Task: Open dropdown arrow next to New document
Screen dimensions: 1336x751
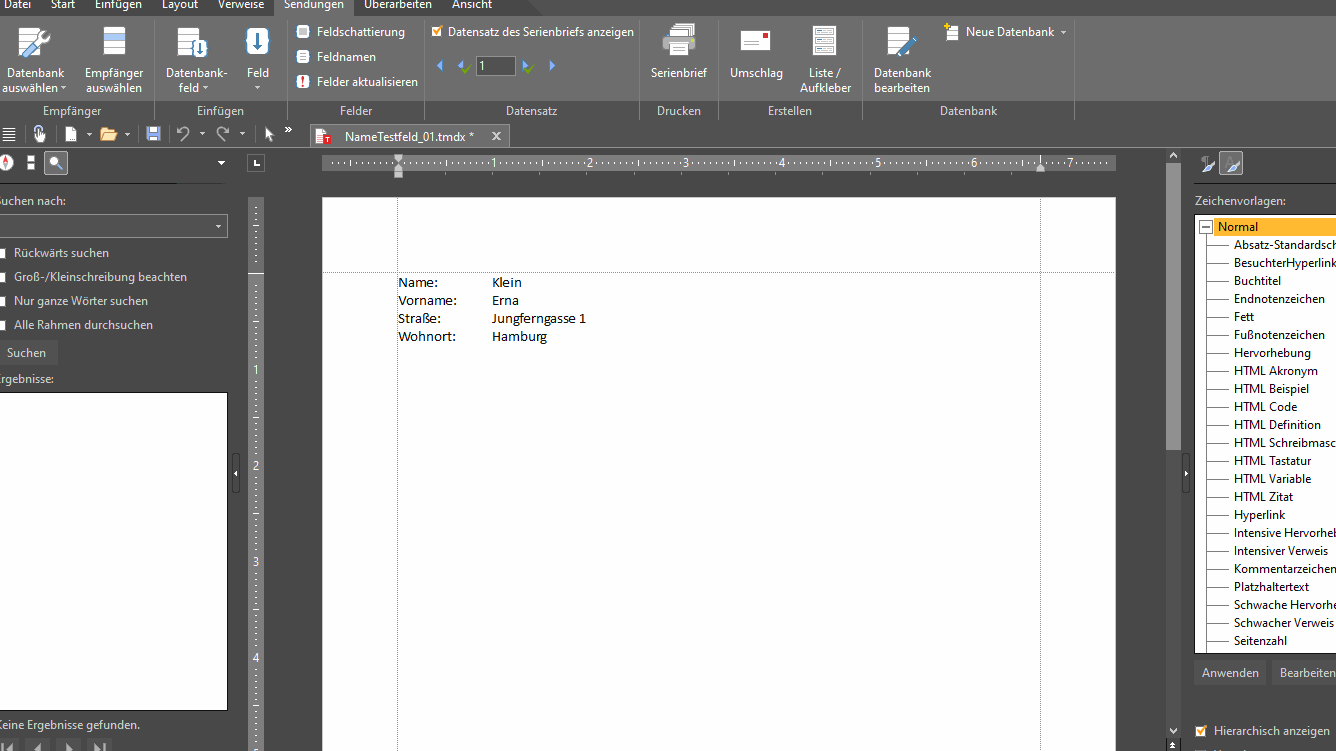Action: coord(89,134)
